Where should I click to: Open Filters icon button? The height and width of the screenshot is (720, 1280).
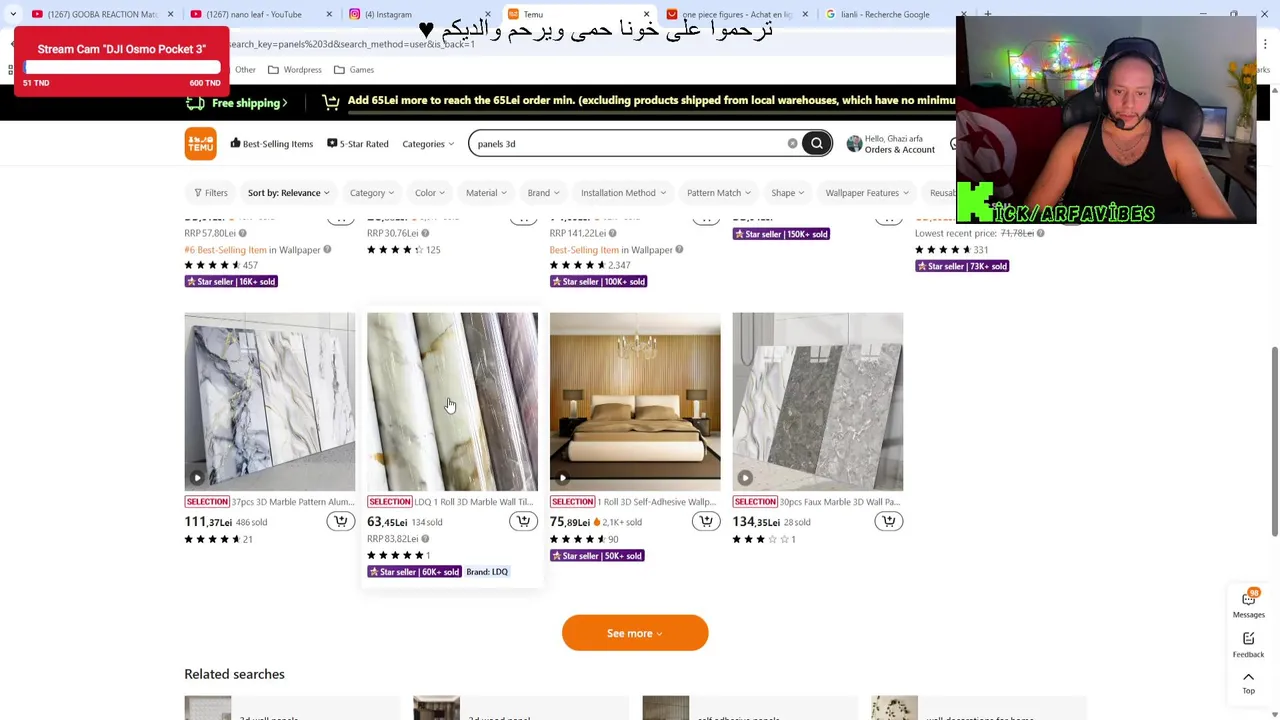(x=210, y=192)
